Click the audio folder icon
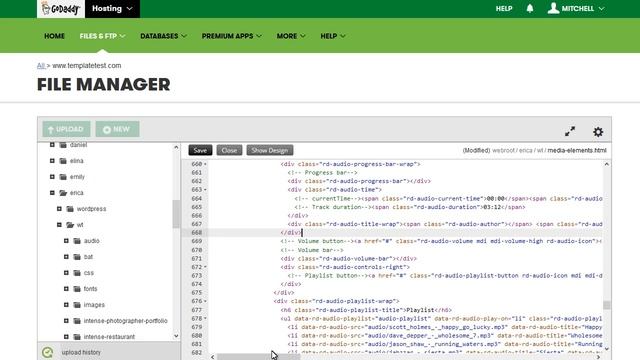The height and width of the screenshot is (360, 640). (77, 241)
